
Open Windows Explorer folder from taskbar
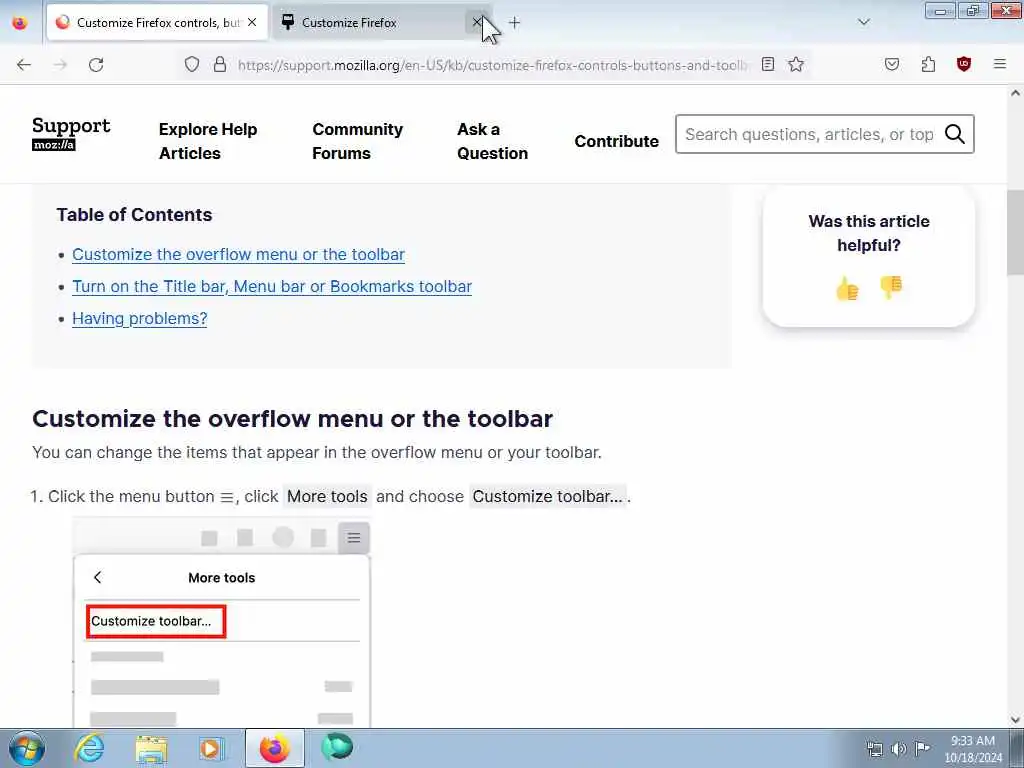click(152, 748)
